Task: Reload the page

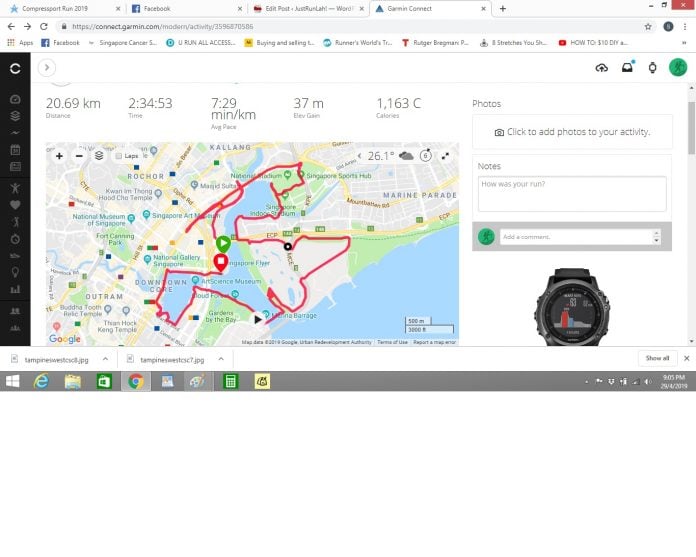Action: [x=44, y=27]
